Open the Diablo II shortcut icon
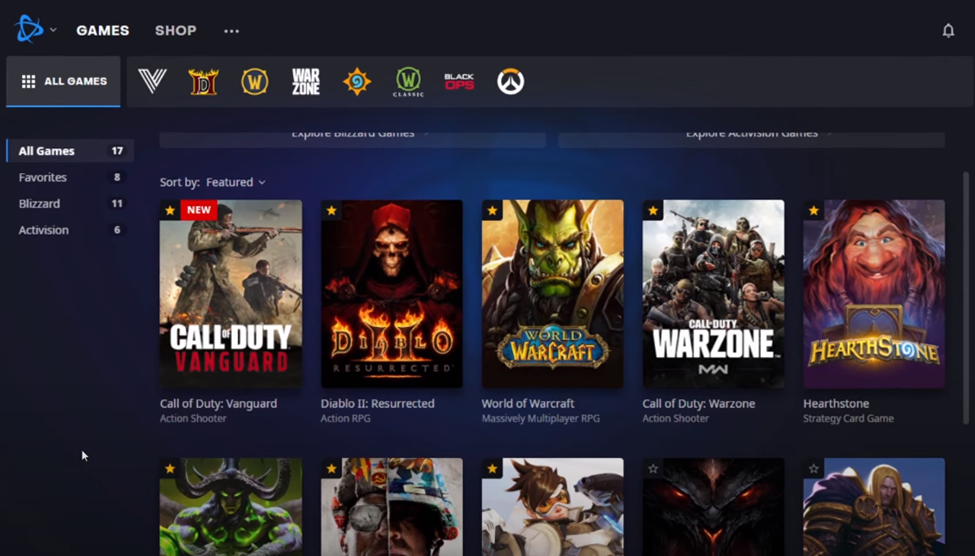This screenshot has width=975, height=556. point(203,81)
